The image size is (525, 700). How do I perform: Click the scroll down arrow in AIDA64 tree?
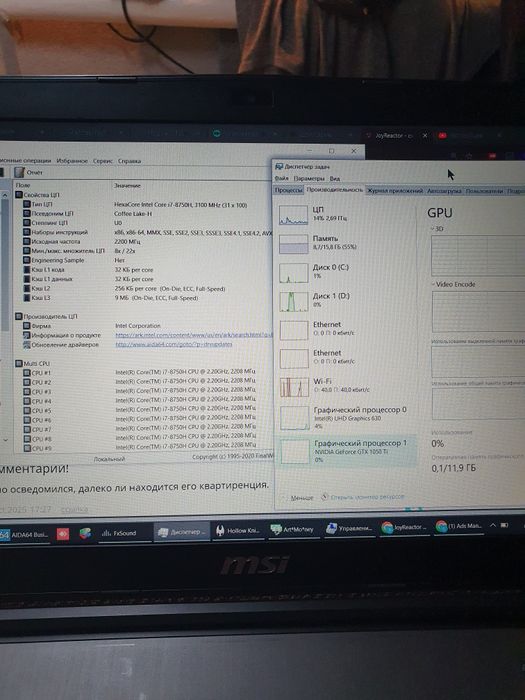coord(5,440)
